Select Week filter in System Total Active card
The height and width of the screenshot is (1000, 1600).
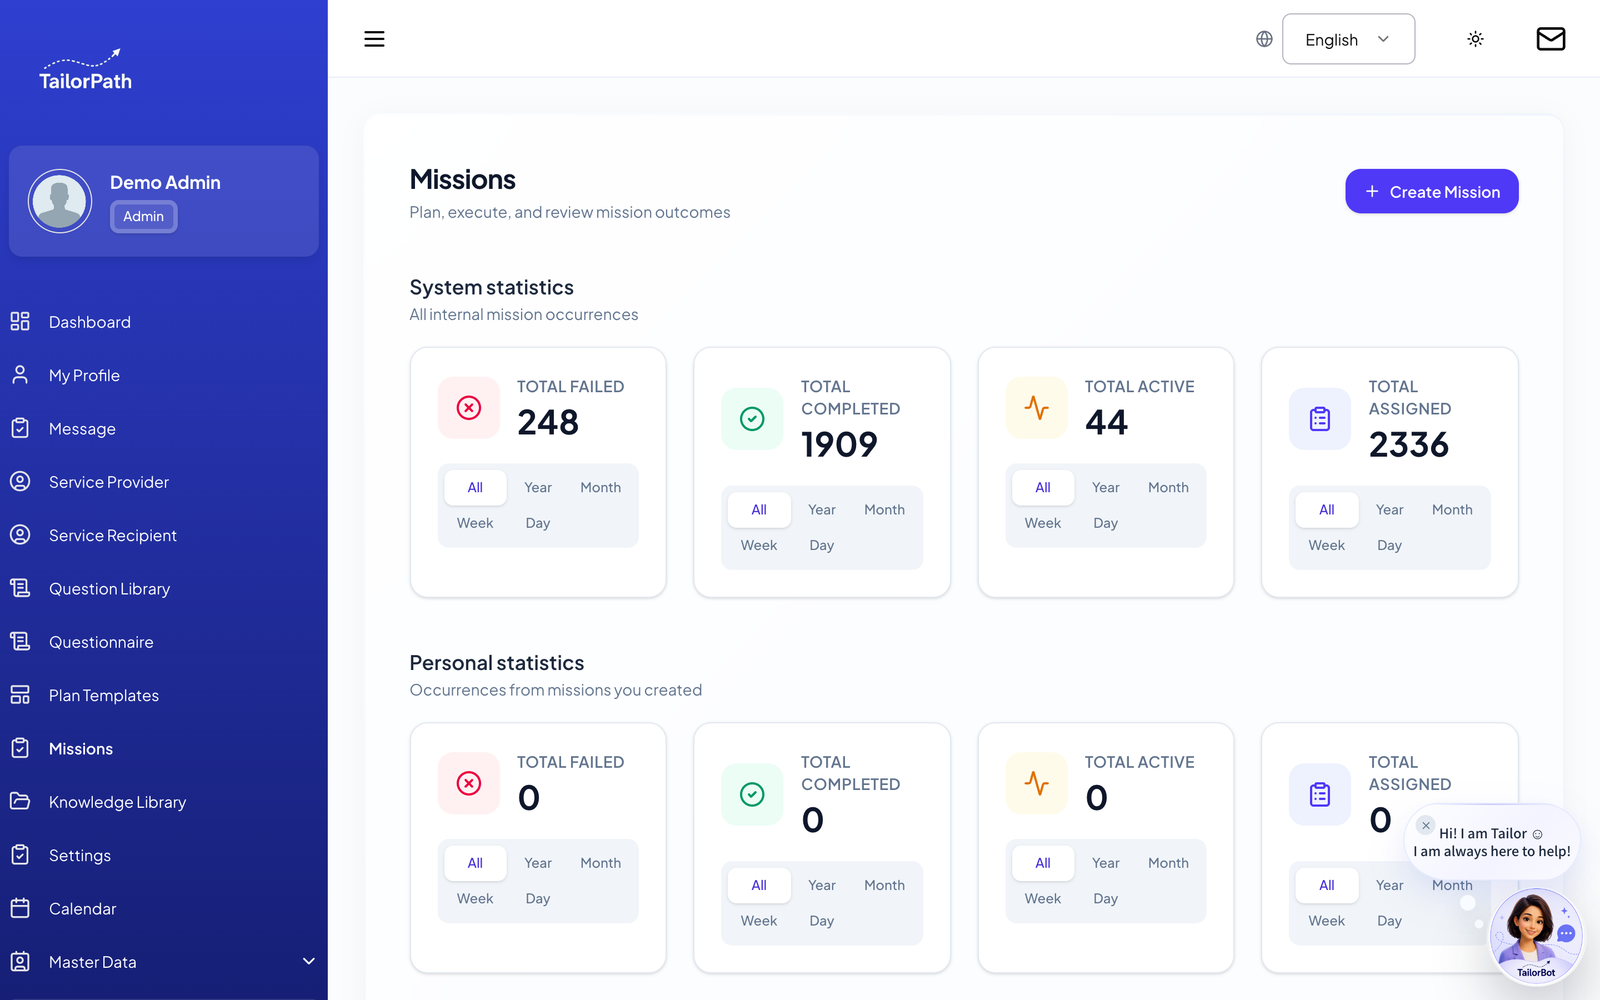(1043, 523)
